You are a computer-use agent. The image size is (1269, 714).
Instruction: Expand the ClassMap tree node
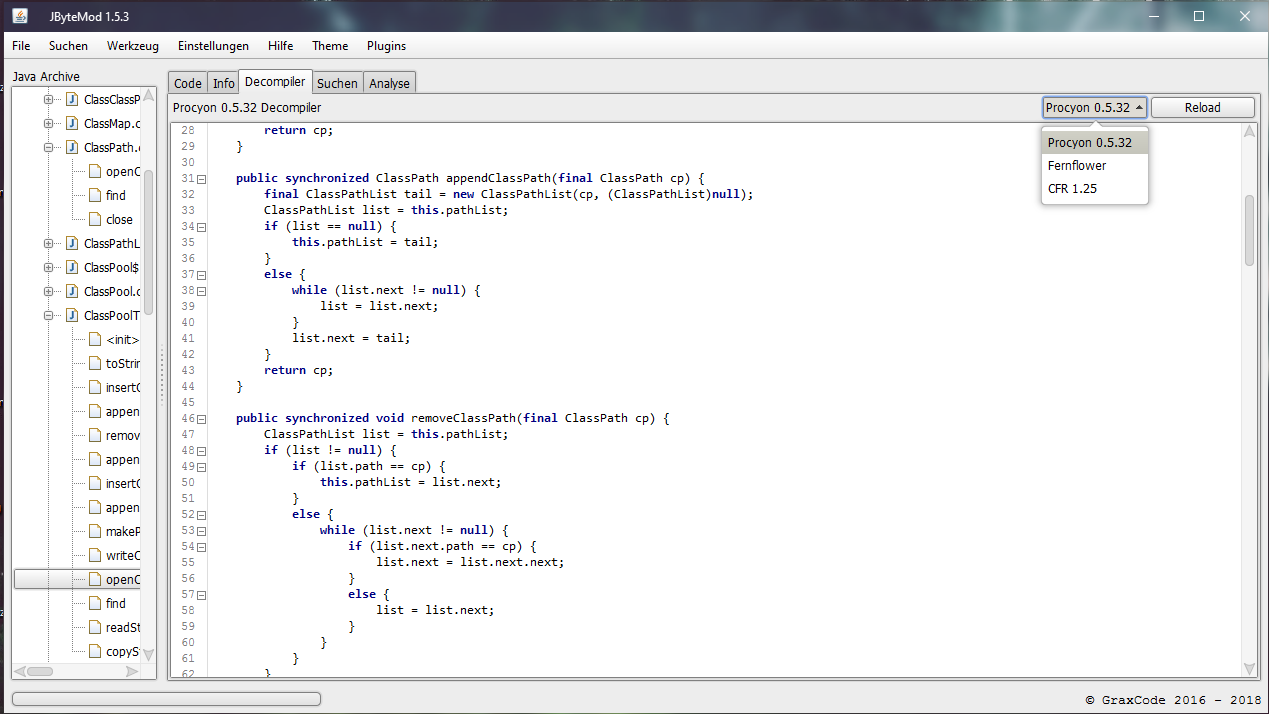[48, 123]
